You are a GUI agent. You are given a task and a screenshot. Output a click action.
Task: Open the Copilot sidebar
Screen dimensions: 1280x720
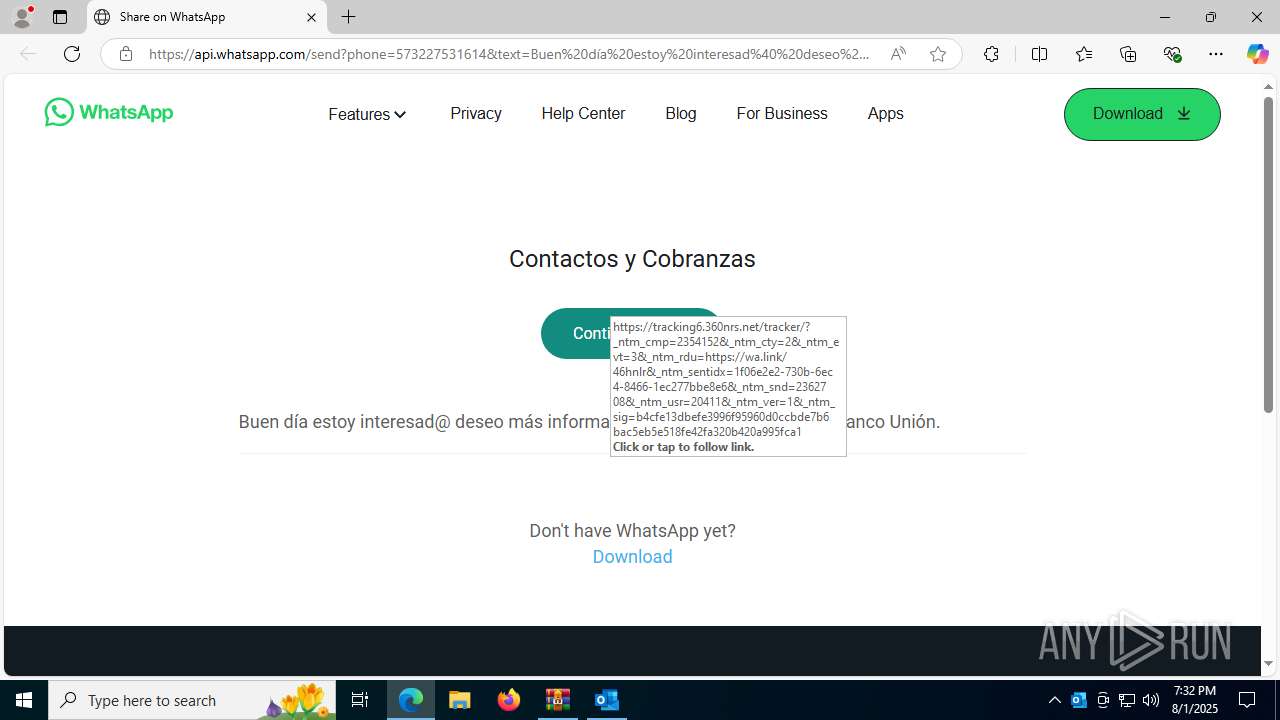click(1257, 54)
